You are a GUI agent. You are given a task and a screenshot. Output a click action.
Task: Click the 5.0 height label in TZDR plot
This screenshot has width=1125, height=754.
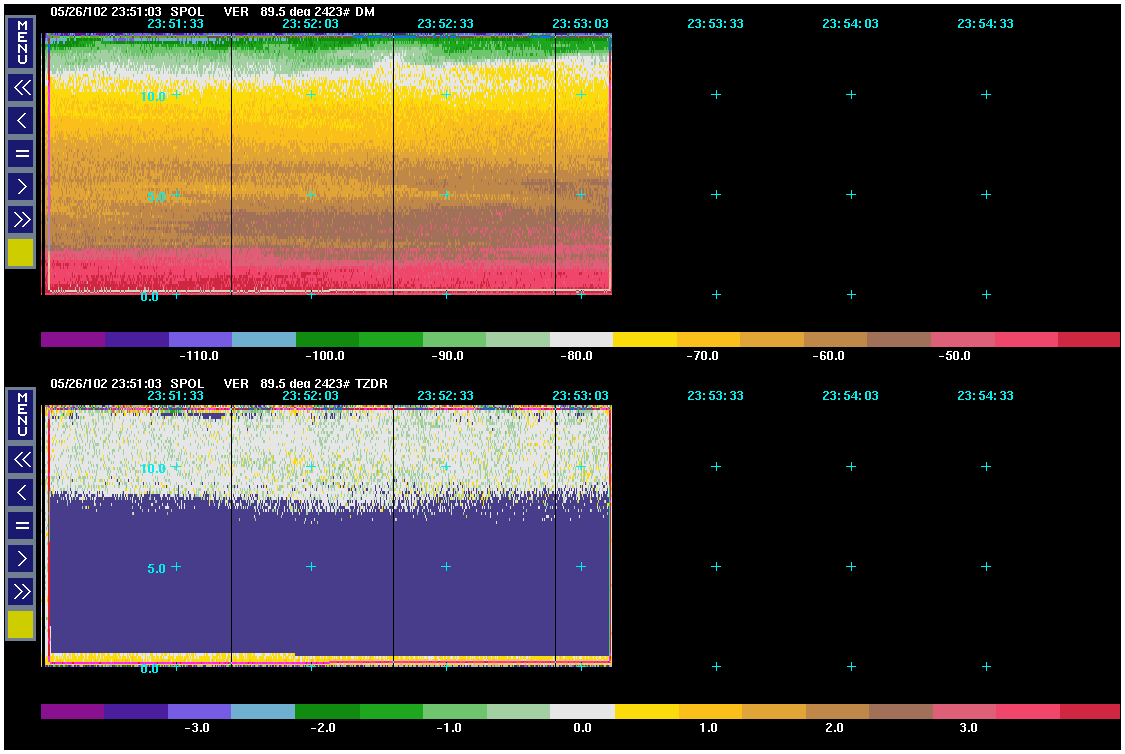[156, 569]
